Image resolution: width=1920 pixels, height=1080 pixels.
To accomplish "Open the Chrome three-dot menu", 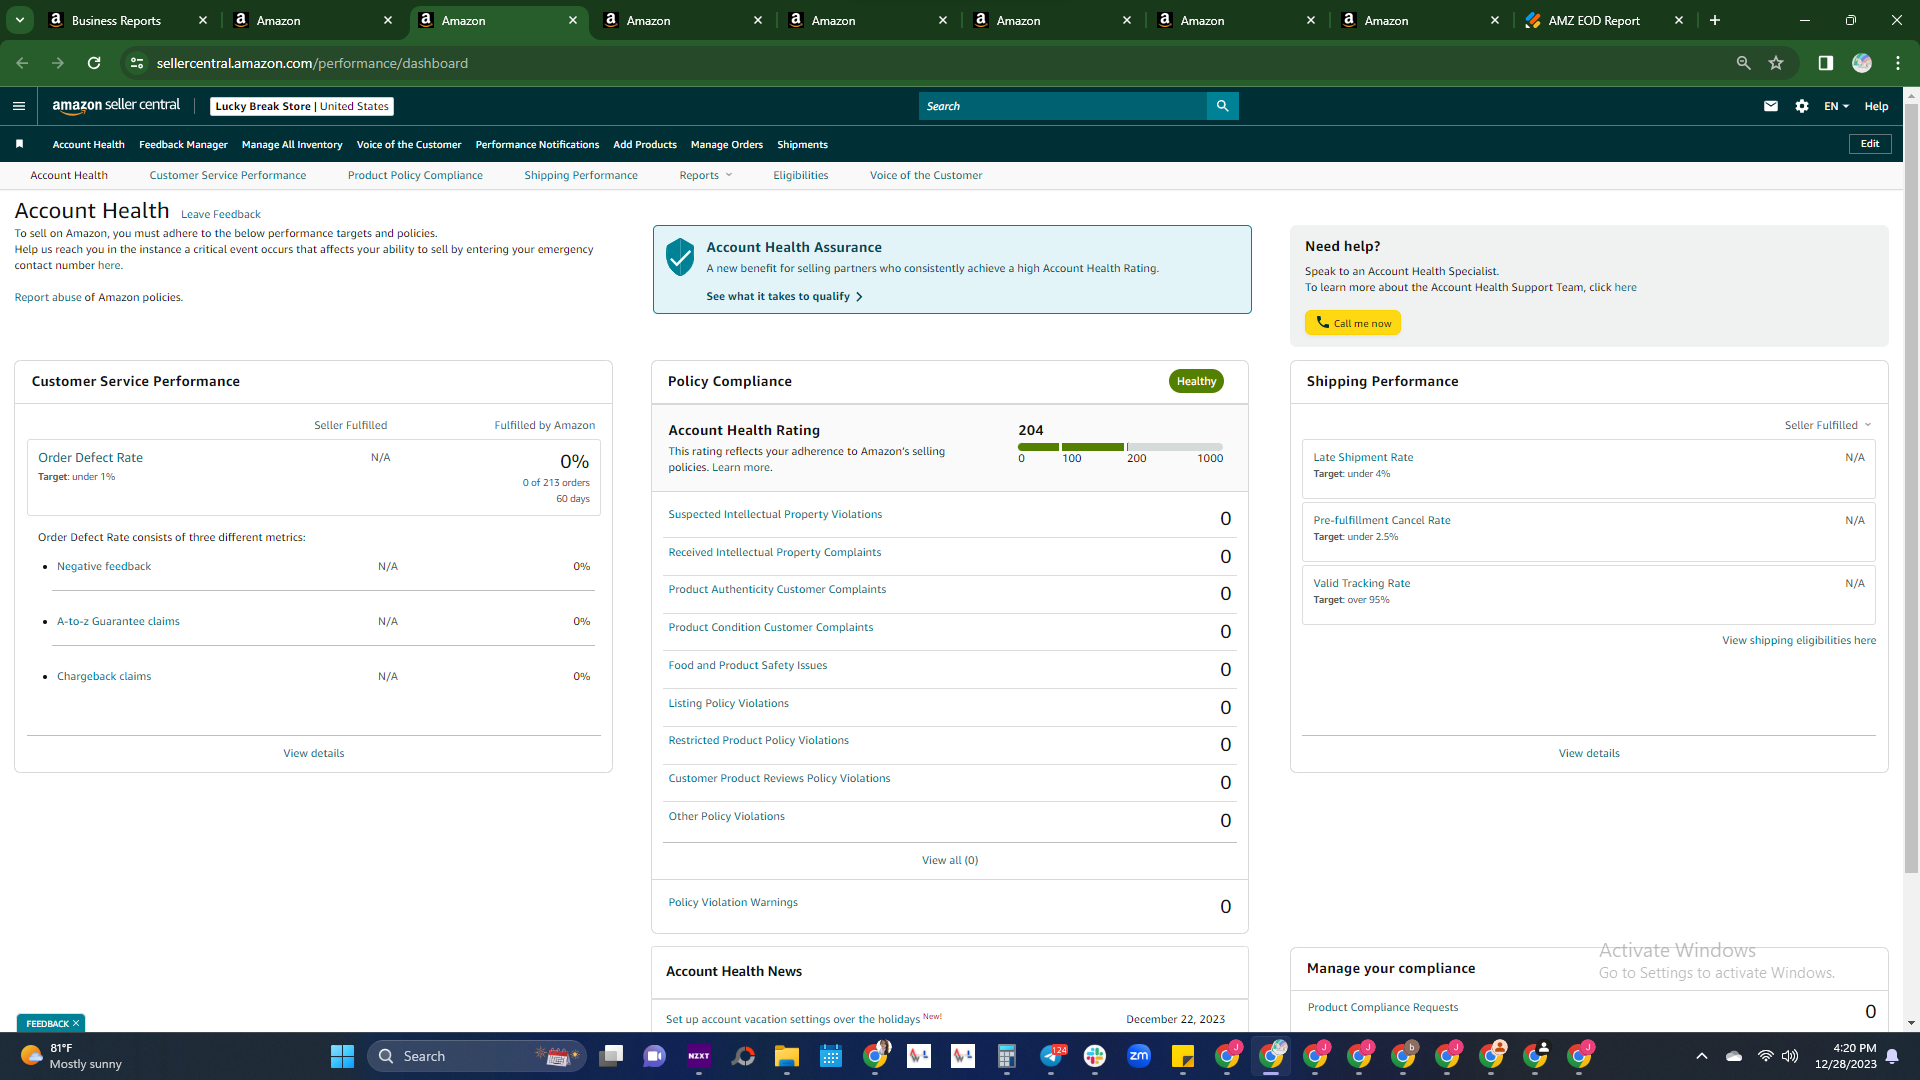I will tap(1898, 63).
